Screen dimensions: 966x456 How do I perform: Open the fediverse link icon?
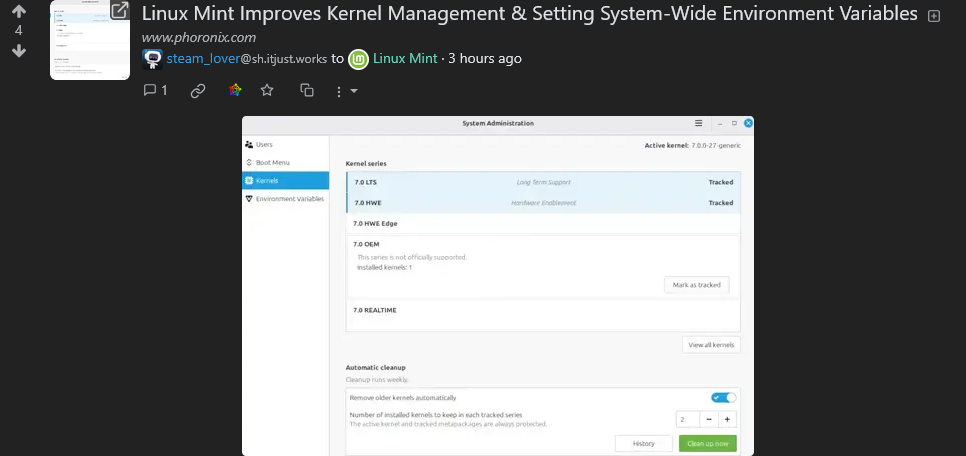pyautogui.click(x=235, y=91)
